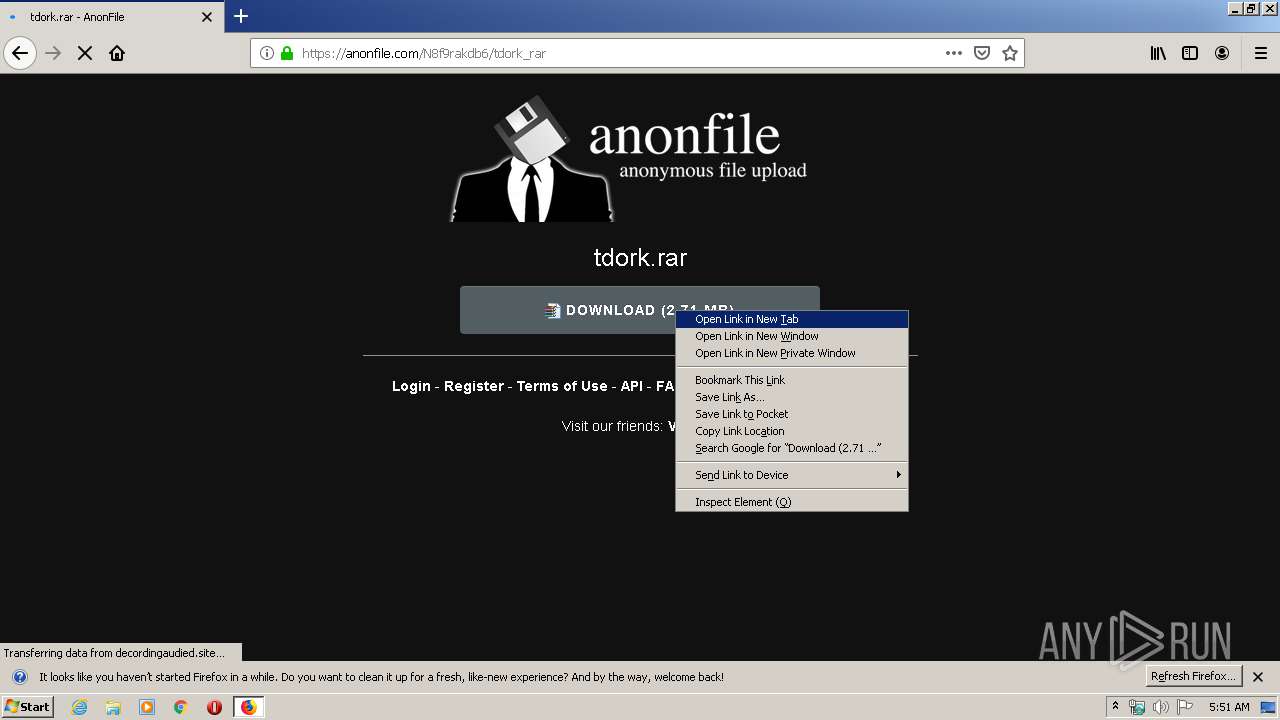This screenshot has height=720, width=1280.
Task: Open the Firefox home page
Action: 117,53
